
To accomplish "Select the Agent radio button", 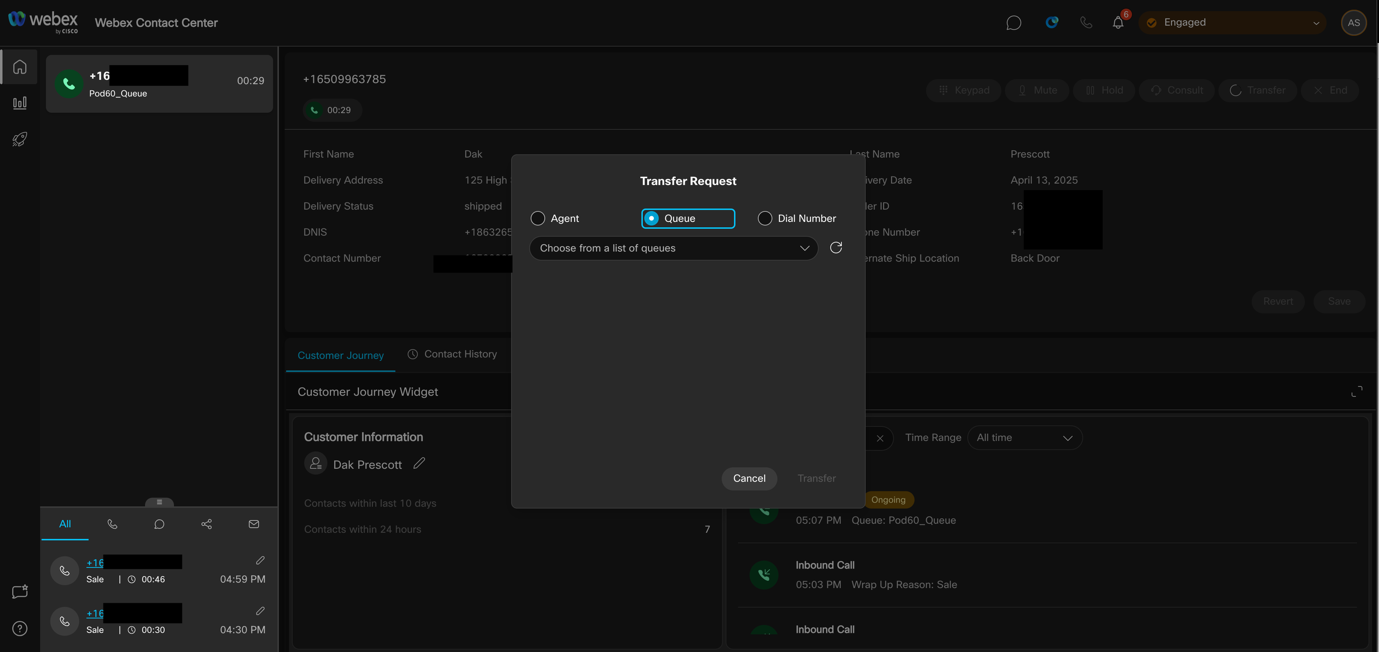I will coord(538,218).
